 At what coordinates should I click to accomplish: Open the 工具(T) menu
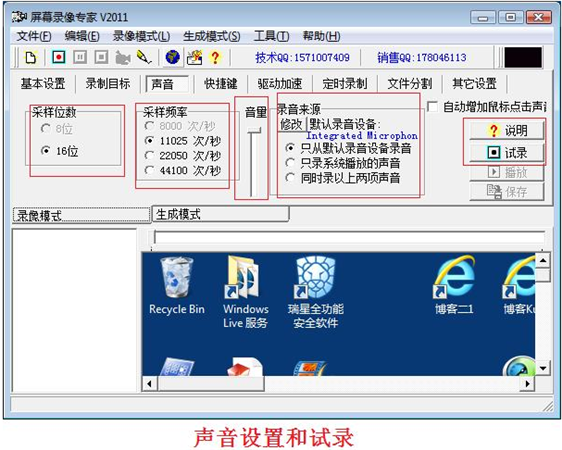point(271,36)
